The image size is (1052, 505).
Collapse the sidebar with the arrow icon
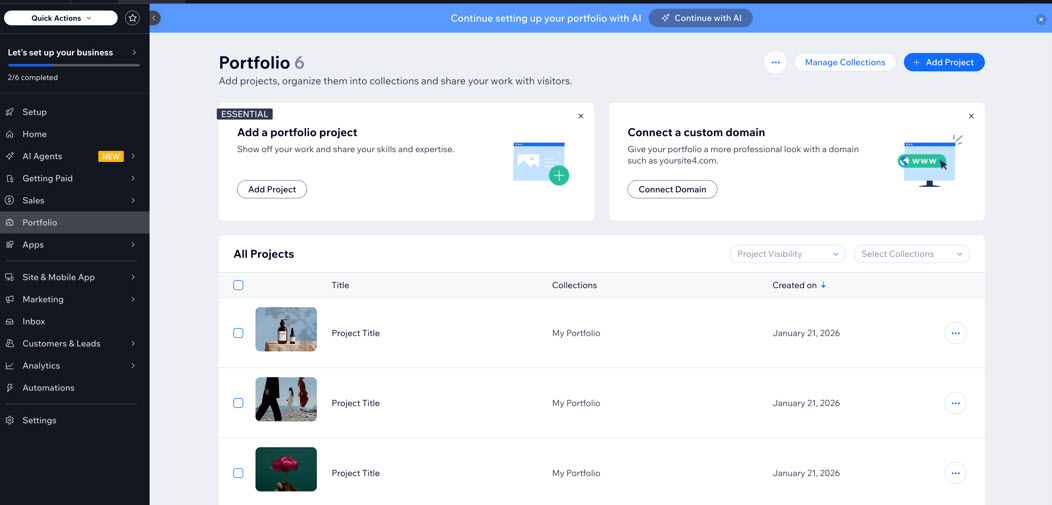tap(154, 18)
